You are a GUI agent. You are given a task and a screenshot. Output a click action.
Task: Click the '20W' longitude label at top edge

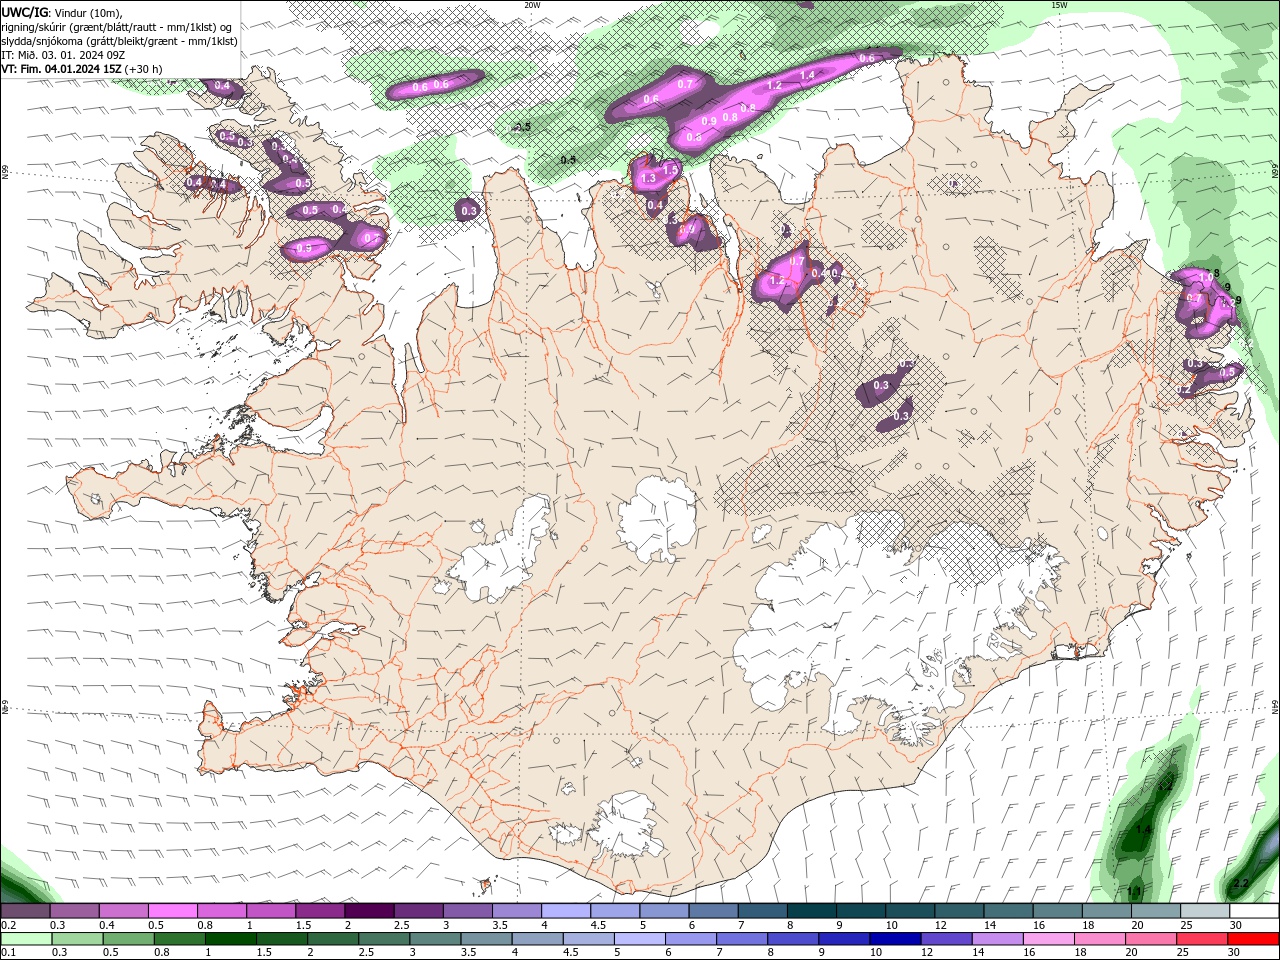(532, 5)
